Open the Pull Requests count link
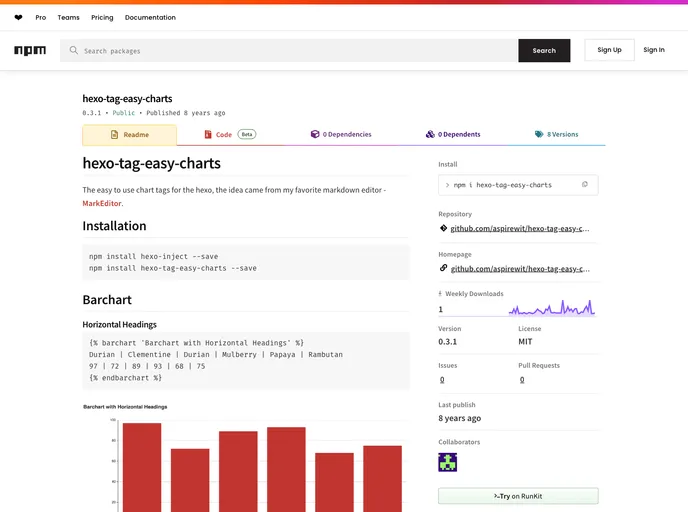Viewport: 688px width, 512px height. click(522, 380)
